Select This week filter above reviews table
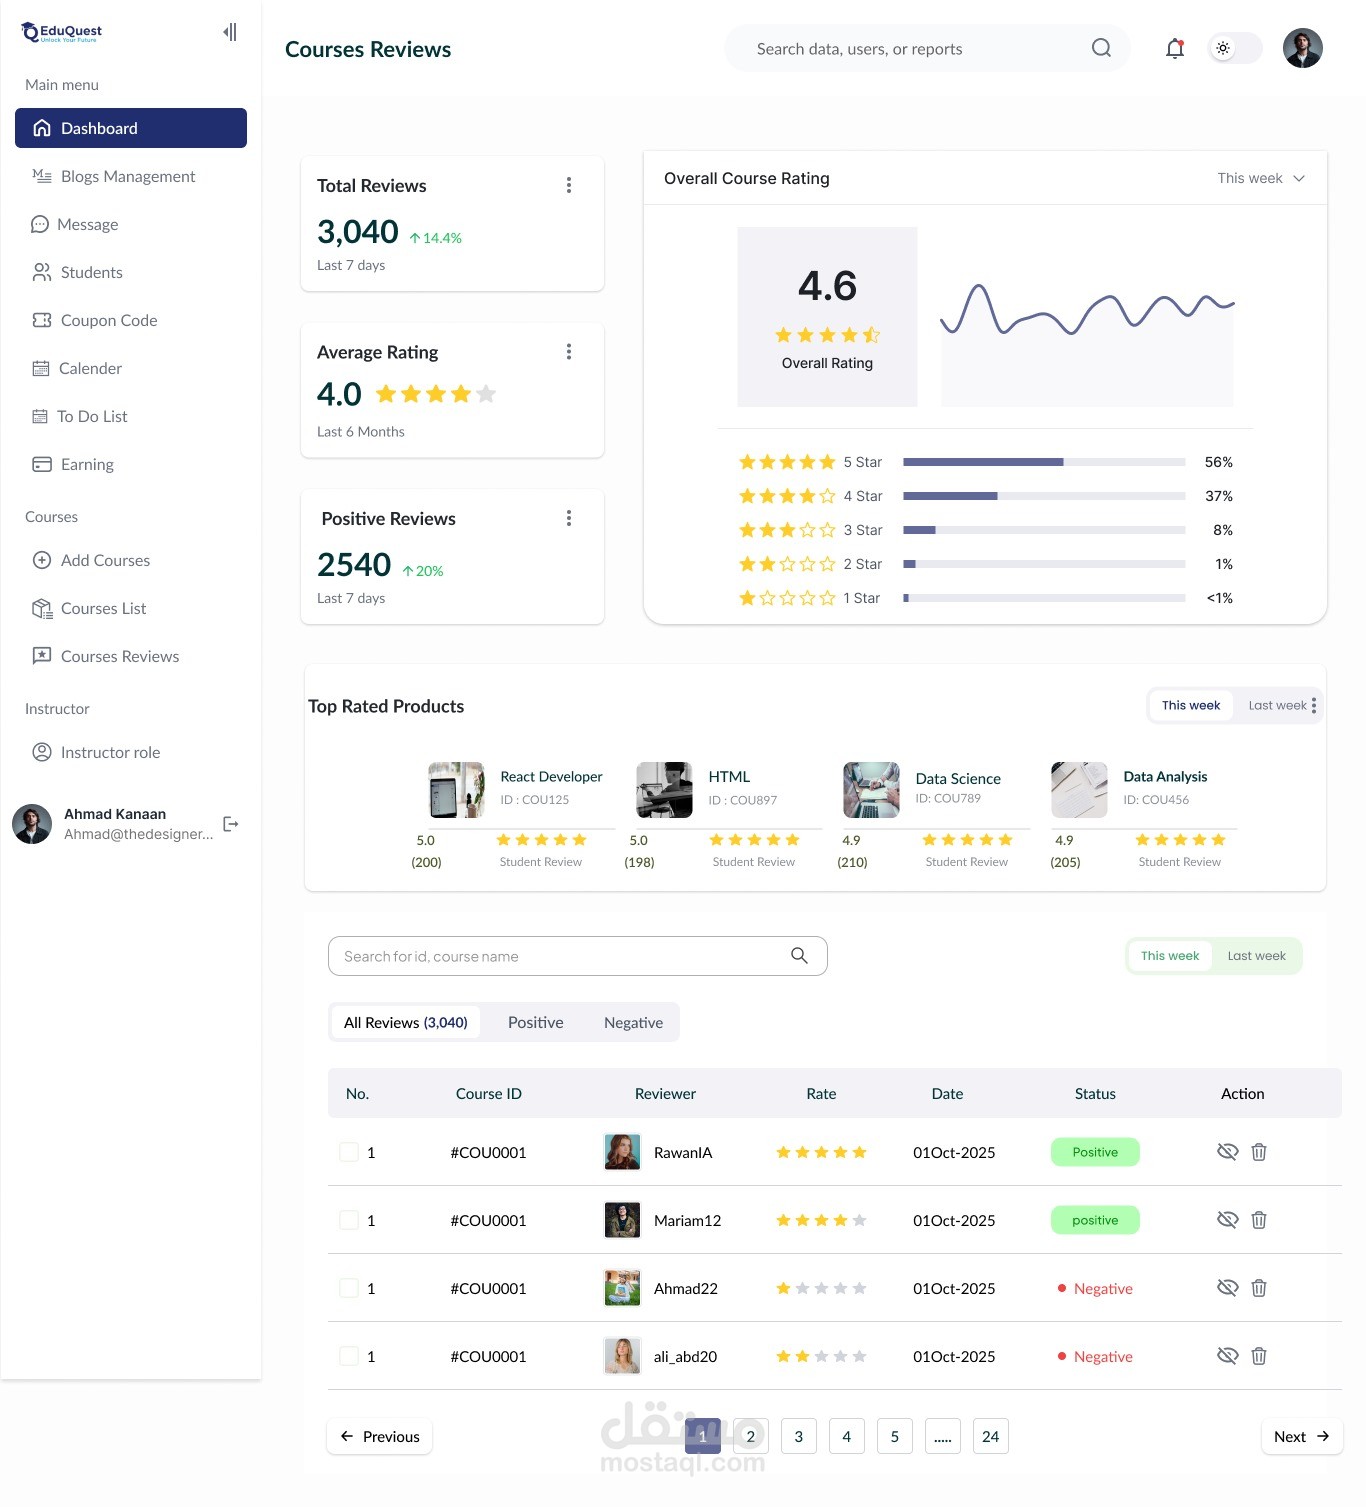1366x1507 pixels. coord(1170,956)
